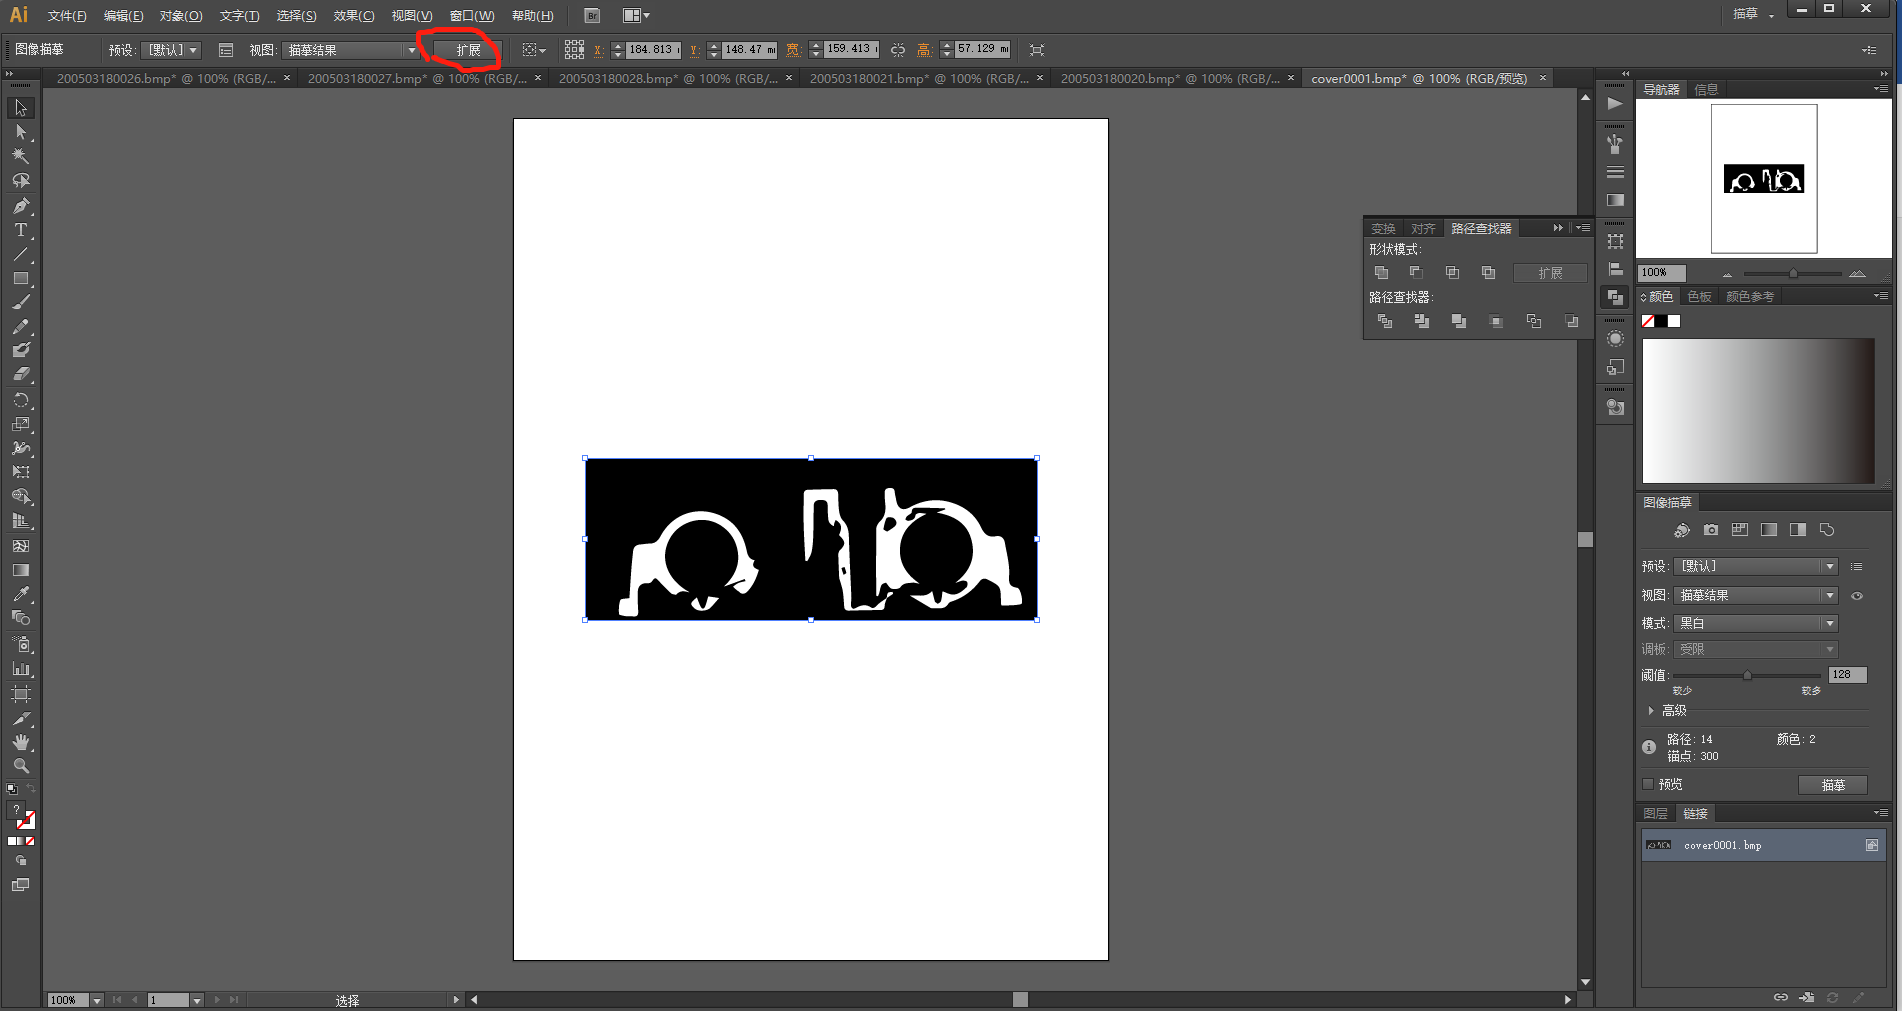This screenshot has height=1011, width=1902.
Task: Set paint to None in the toolbar
Action: click(30, 841)
